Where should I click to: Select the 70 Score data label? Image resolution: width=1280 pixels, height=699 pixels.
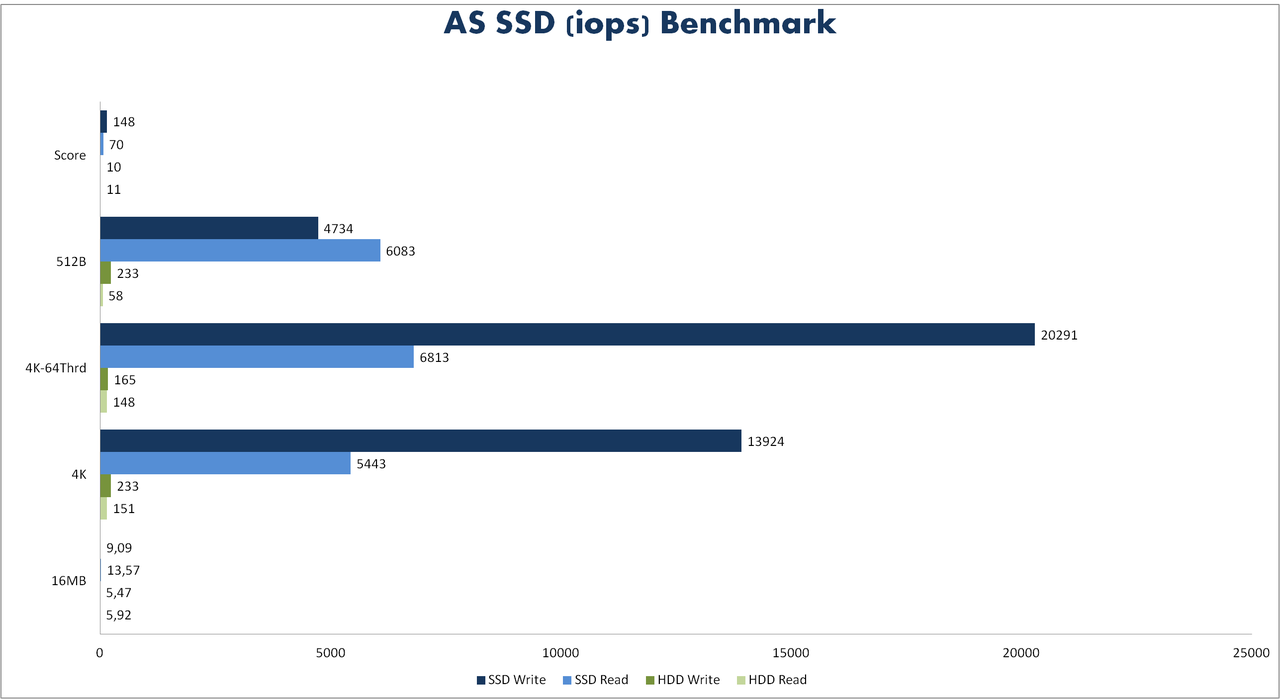pos(116,145)
